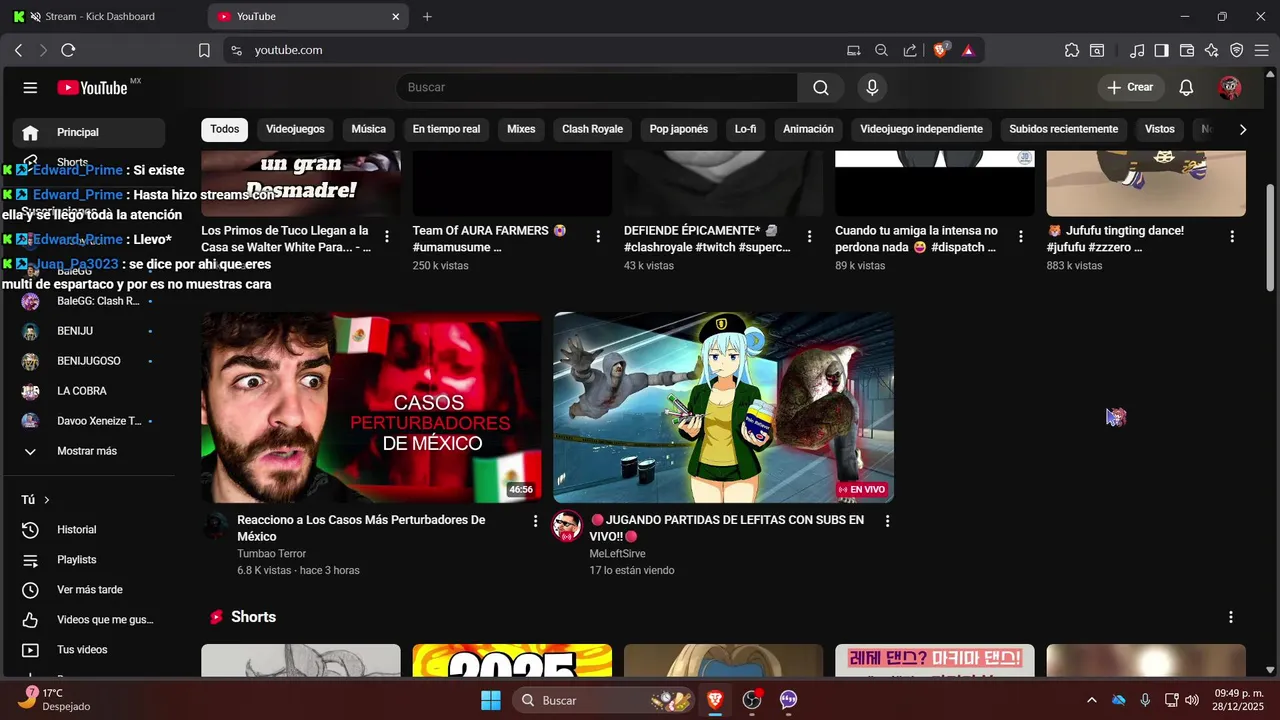
Task: Select the Vistos chip
Action: pyautogui.click(x=1160, y=129)
